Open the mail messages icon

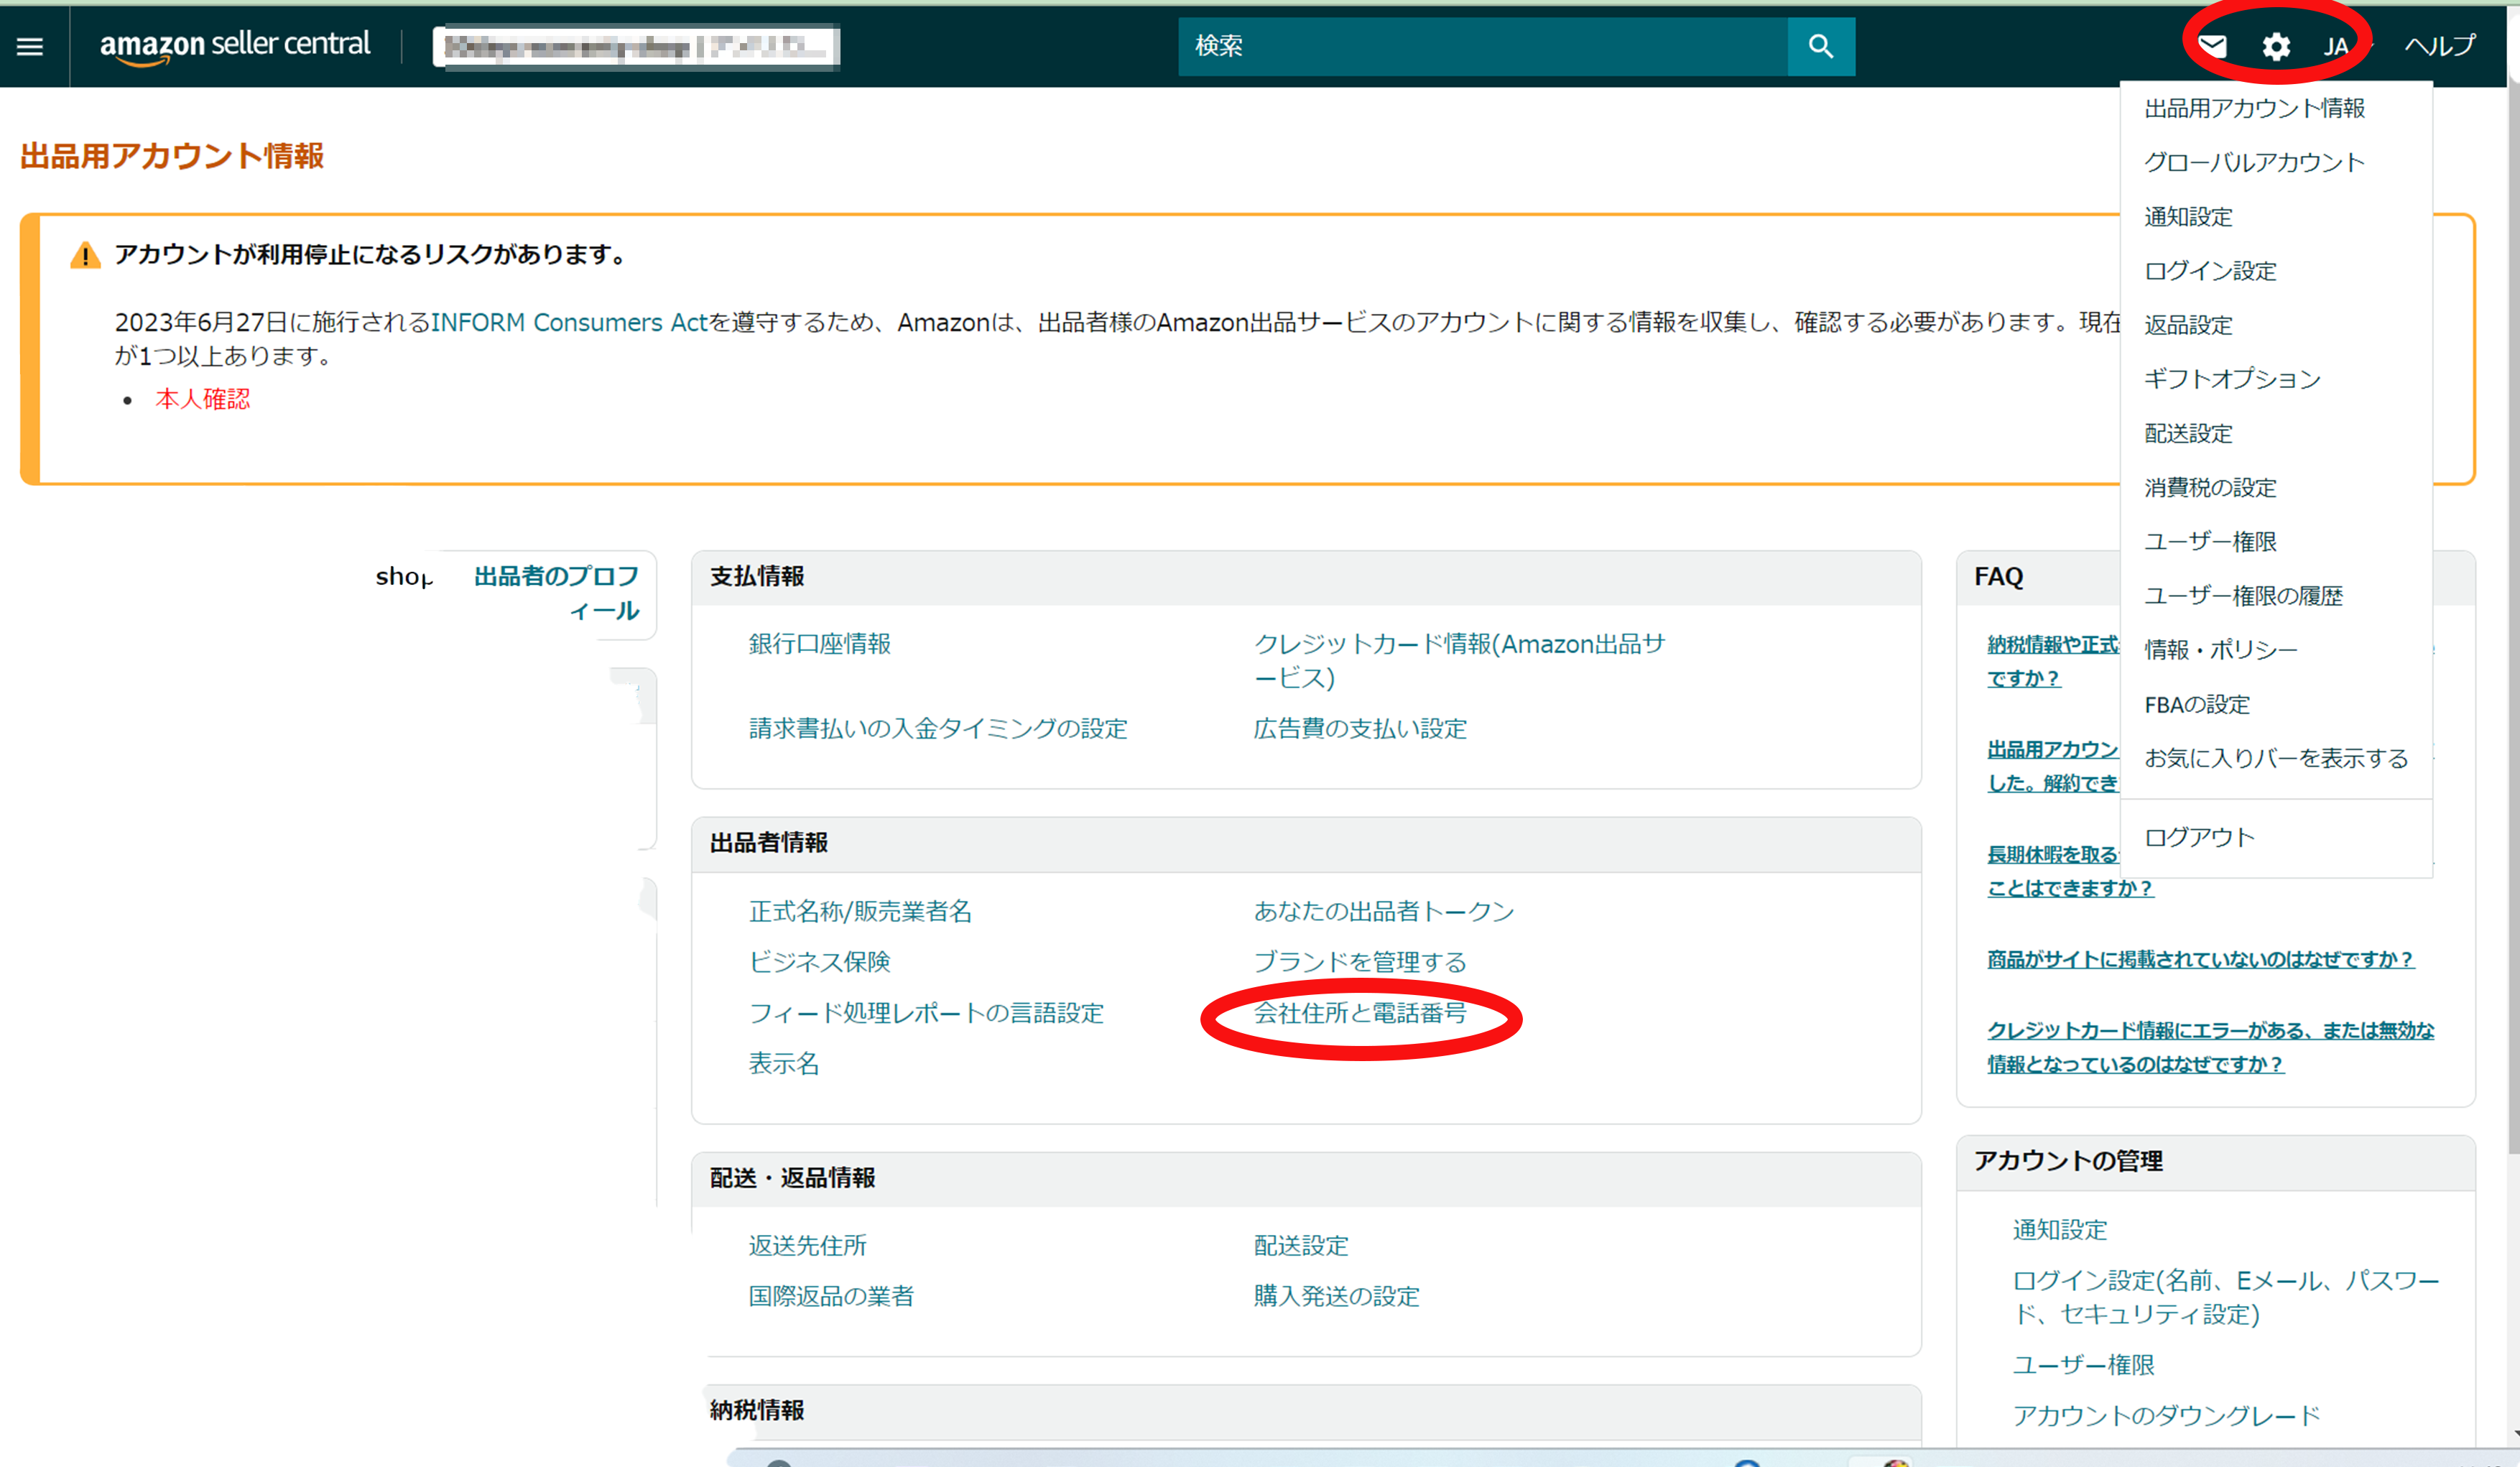coord(2212,46)
